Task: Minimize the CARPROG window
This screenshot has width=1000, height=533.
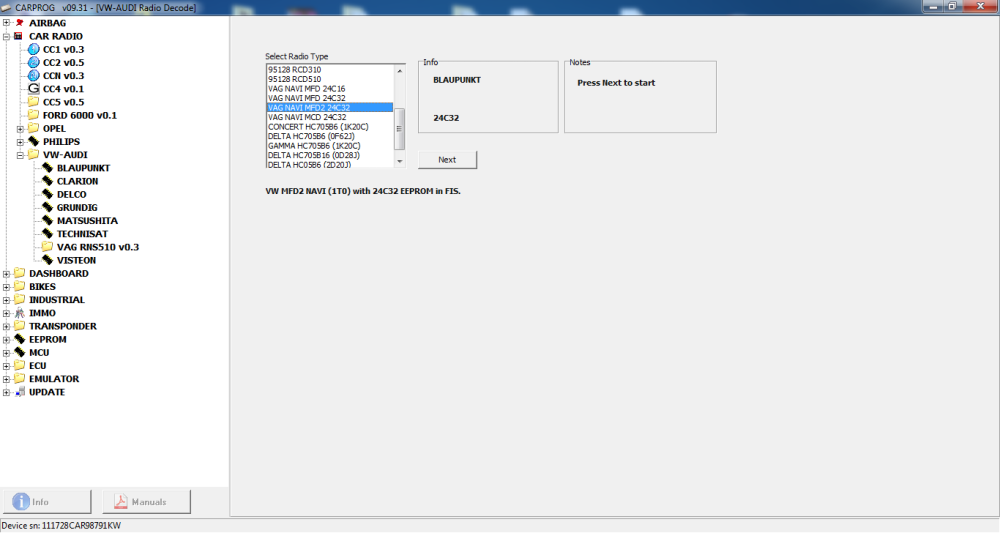Action: [x=934, y=6]
